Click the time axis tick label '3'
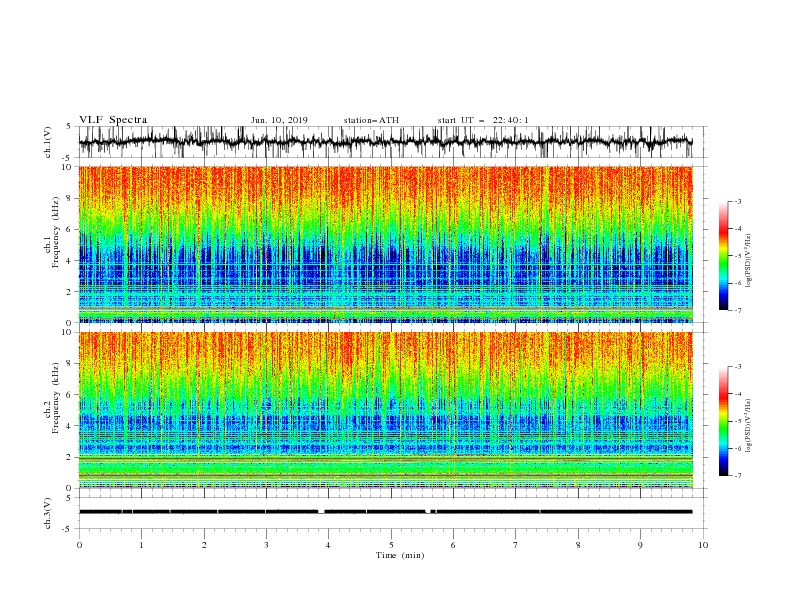Image resolution: width=792 pixels, height=612 pixels. tap(266, 545)
